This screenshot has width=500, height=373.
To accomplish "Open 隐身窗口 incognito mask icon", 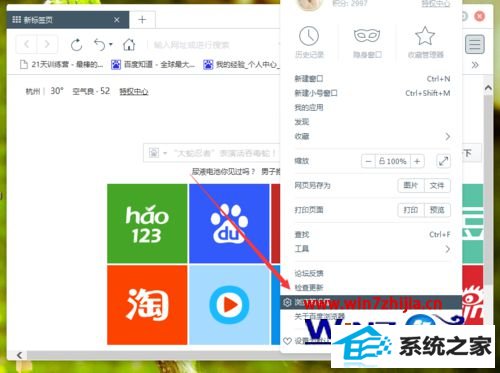I will [367, 36].
